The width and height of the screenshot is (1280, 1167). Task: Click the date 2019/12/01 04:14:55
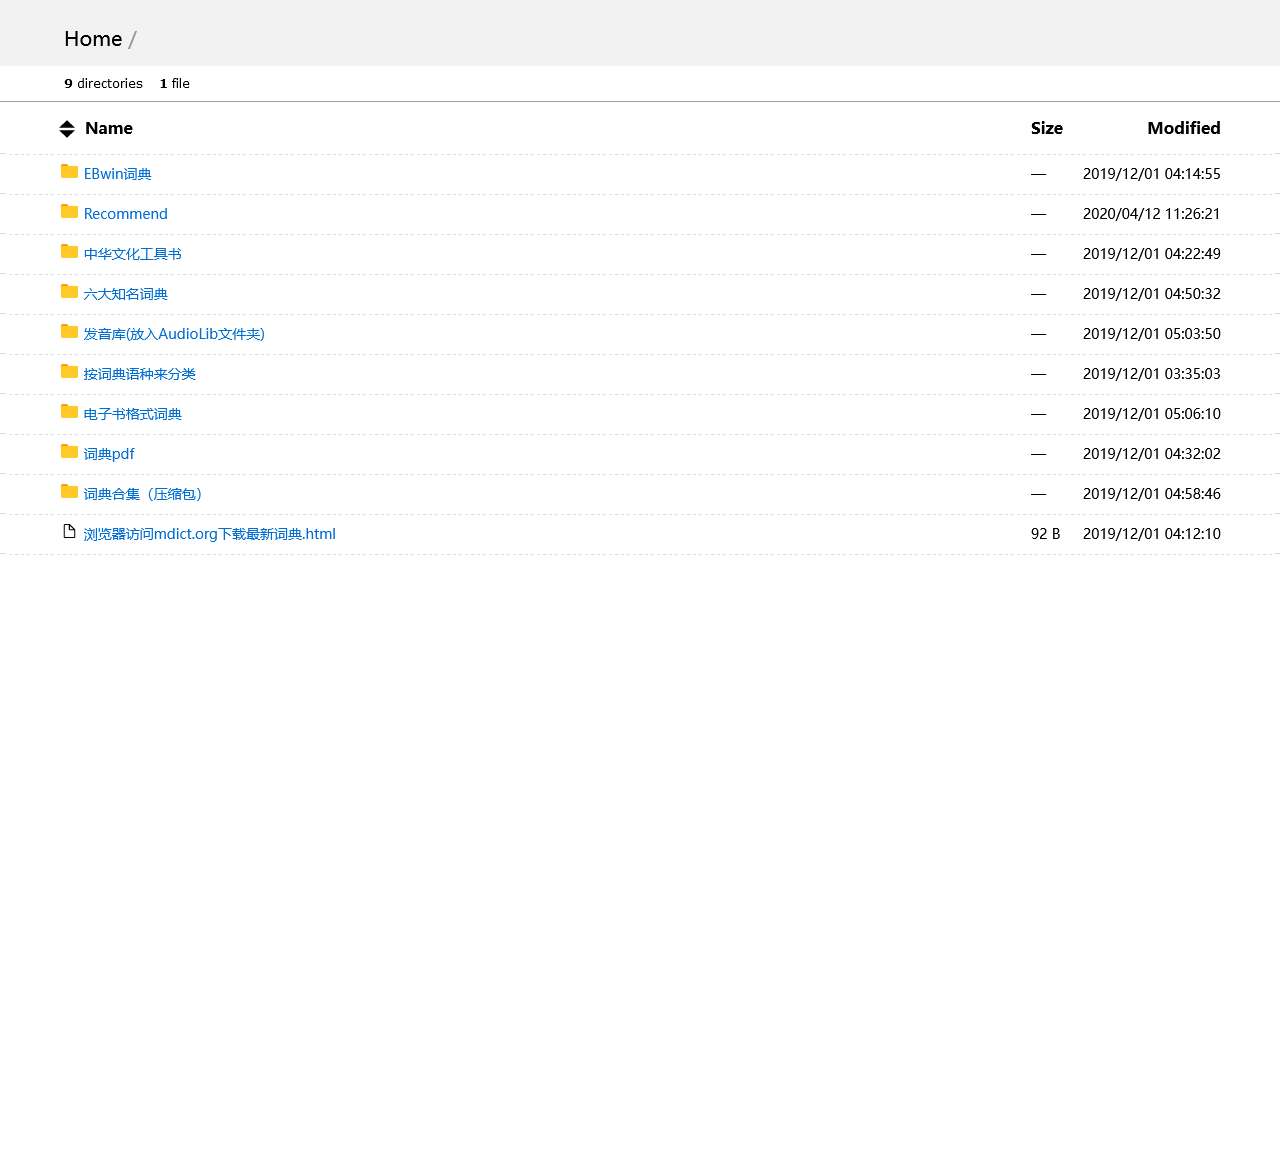pyautogui.click(x=1152, y=174)
